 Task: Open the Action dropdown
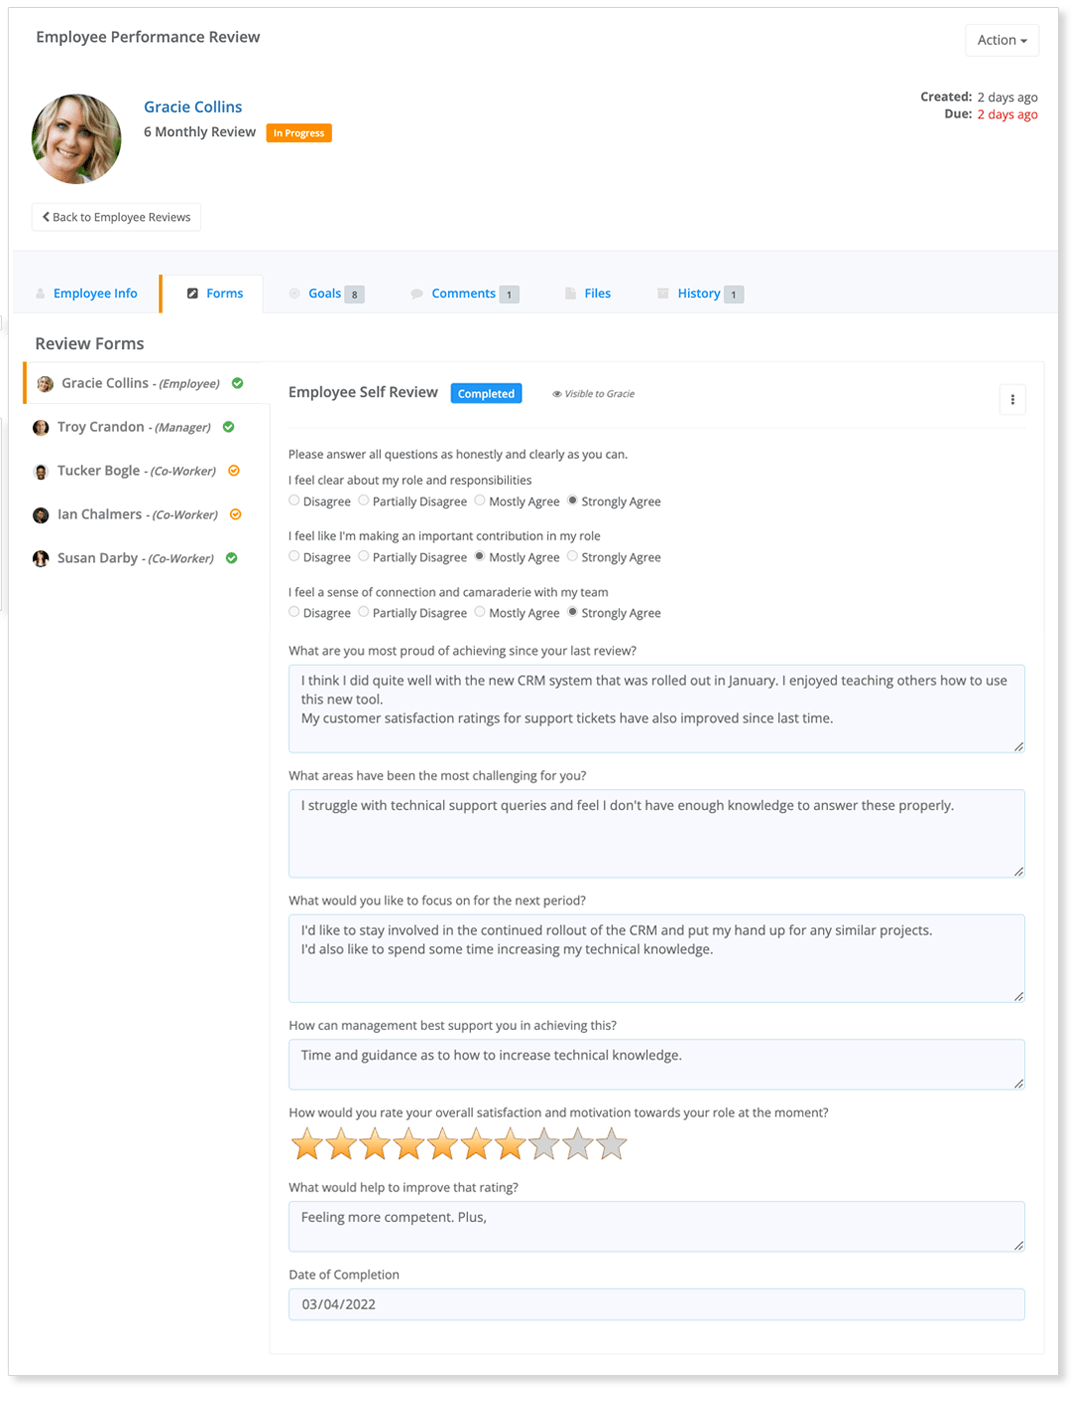[x=1001, y=40]
